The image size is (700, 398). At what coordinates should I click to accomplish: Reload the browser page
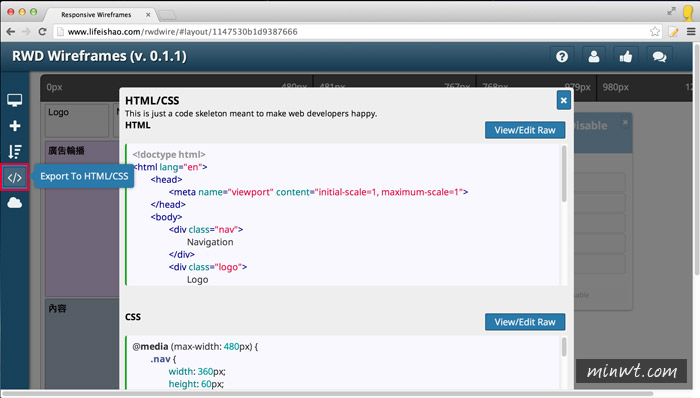coord(42,32)
